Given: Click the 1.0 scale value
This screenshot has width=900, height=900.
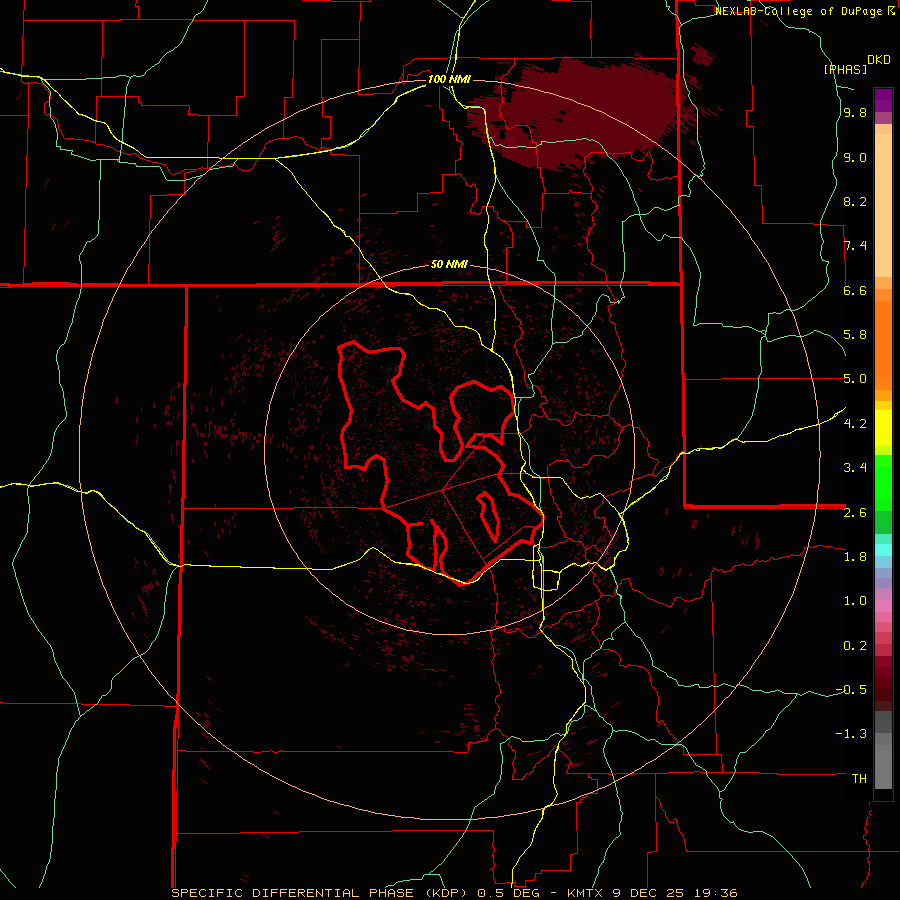Looking at the screenshot, I should 855,601.
